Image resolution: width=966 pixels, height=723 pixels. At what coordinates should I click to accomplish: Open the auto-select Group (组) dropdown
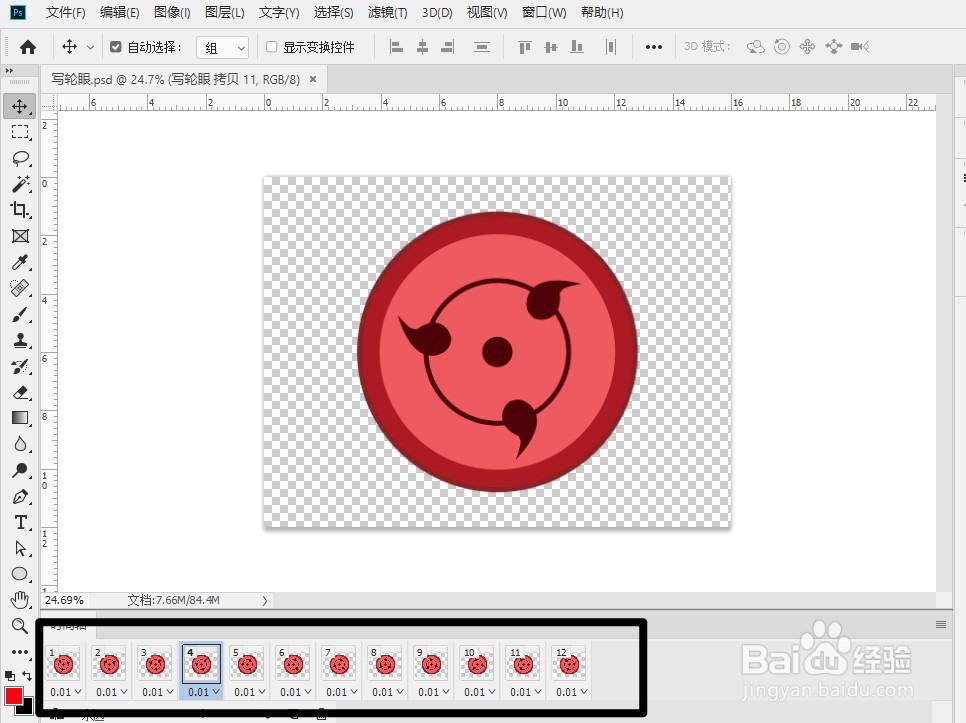pyautogui.click(x=222, y=47)
